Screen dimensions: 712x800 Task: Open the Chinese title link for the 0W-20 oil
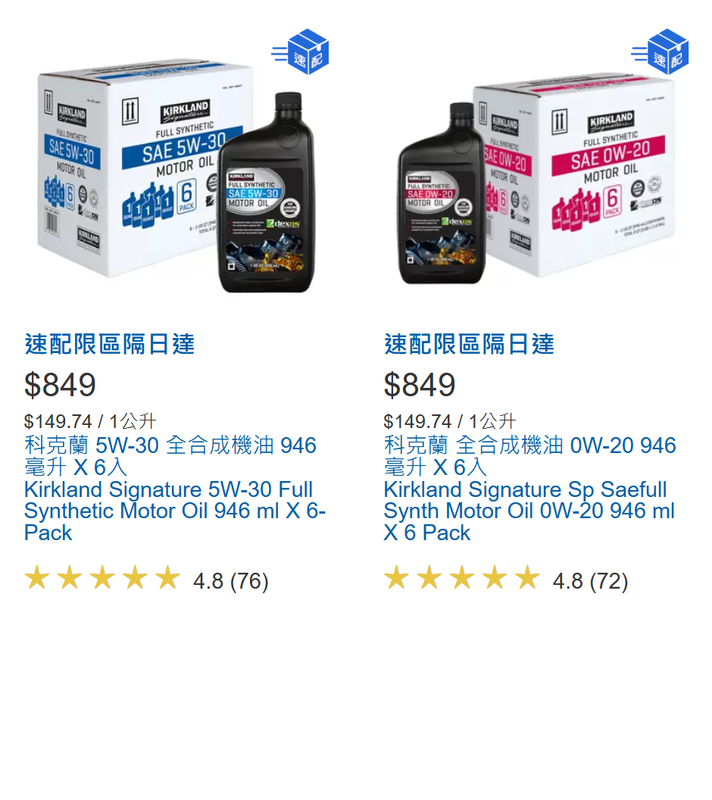[x=530, y=456]
